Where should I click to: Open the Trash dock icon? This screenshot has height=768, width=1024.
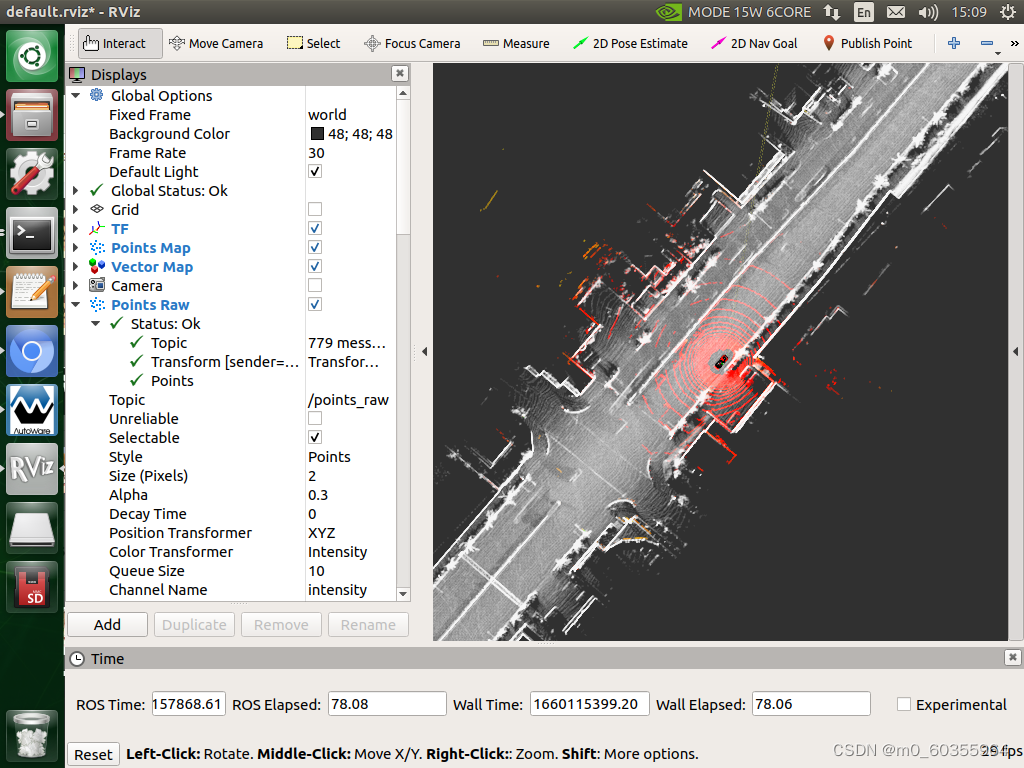point(31,737)
